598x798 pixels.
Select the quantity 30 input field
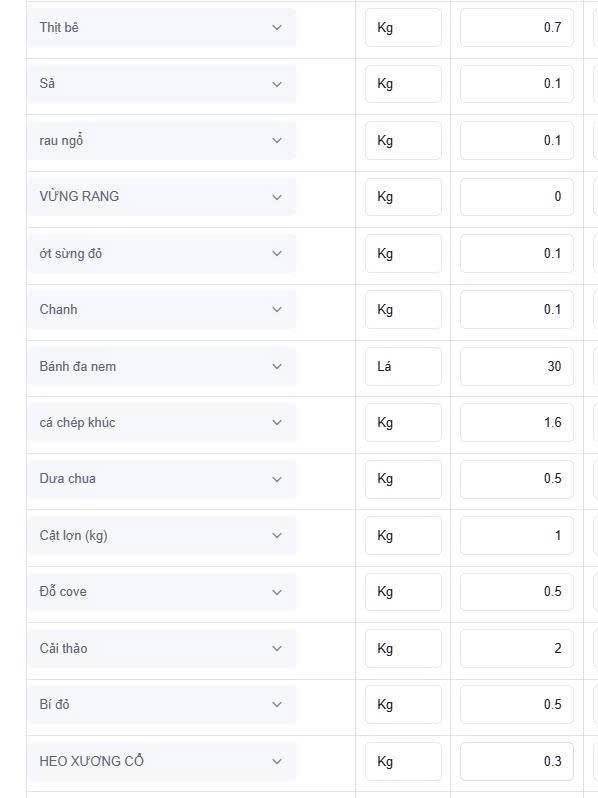(x=517, y=366)
